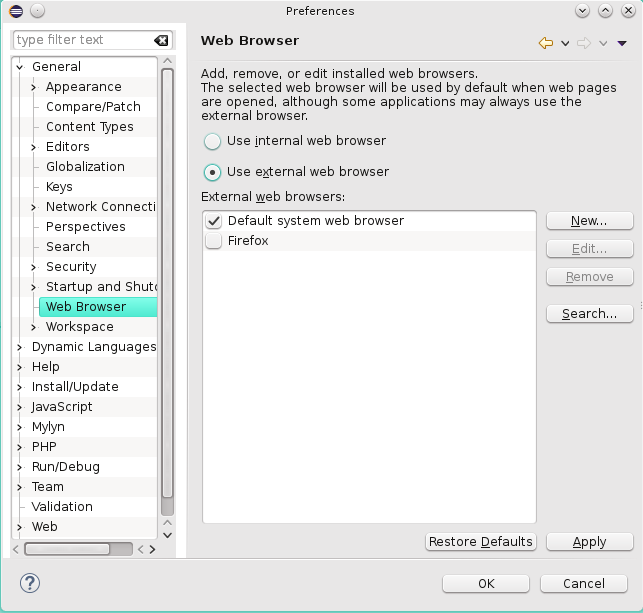This screenshot has width=643, height=613.
Task: Uncheck Default system web browser checkbox
Action: 213,221
